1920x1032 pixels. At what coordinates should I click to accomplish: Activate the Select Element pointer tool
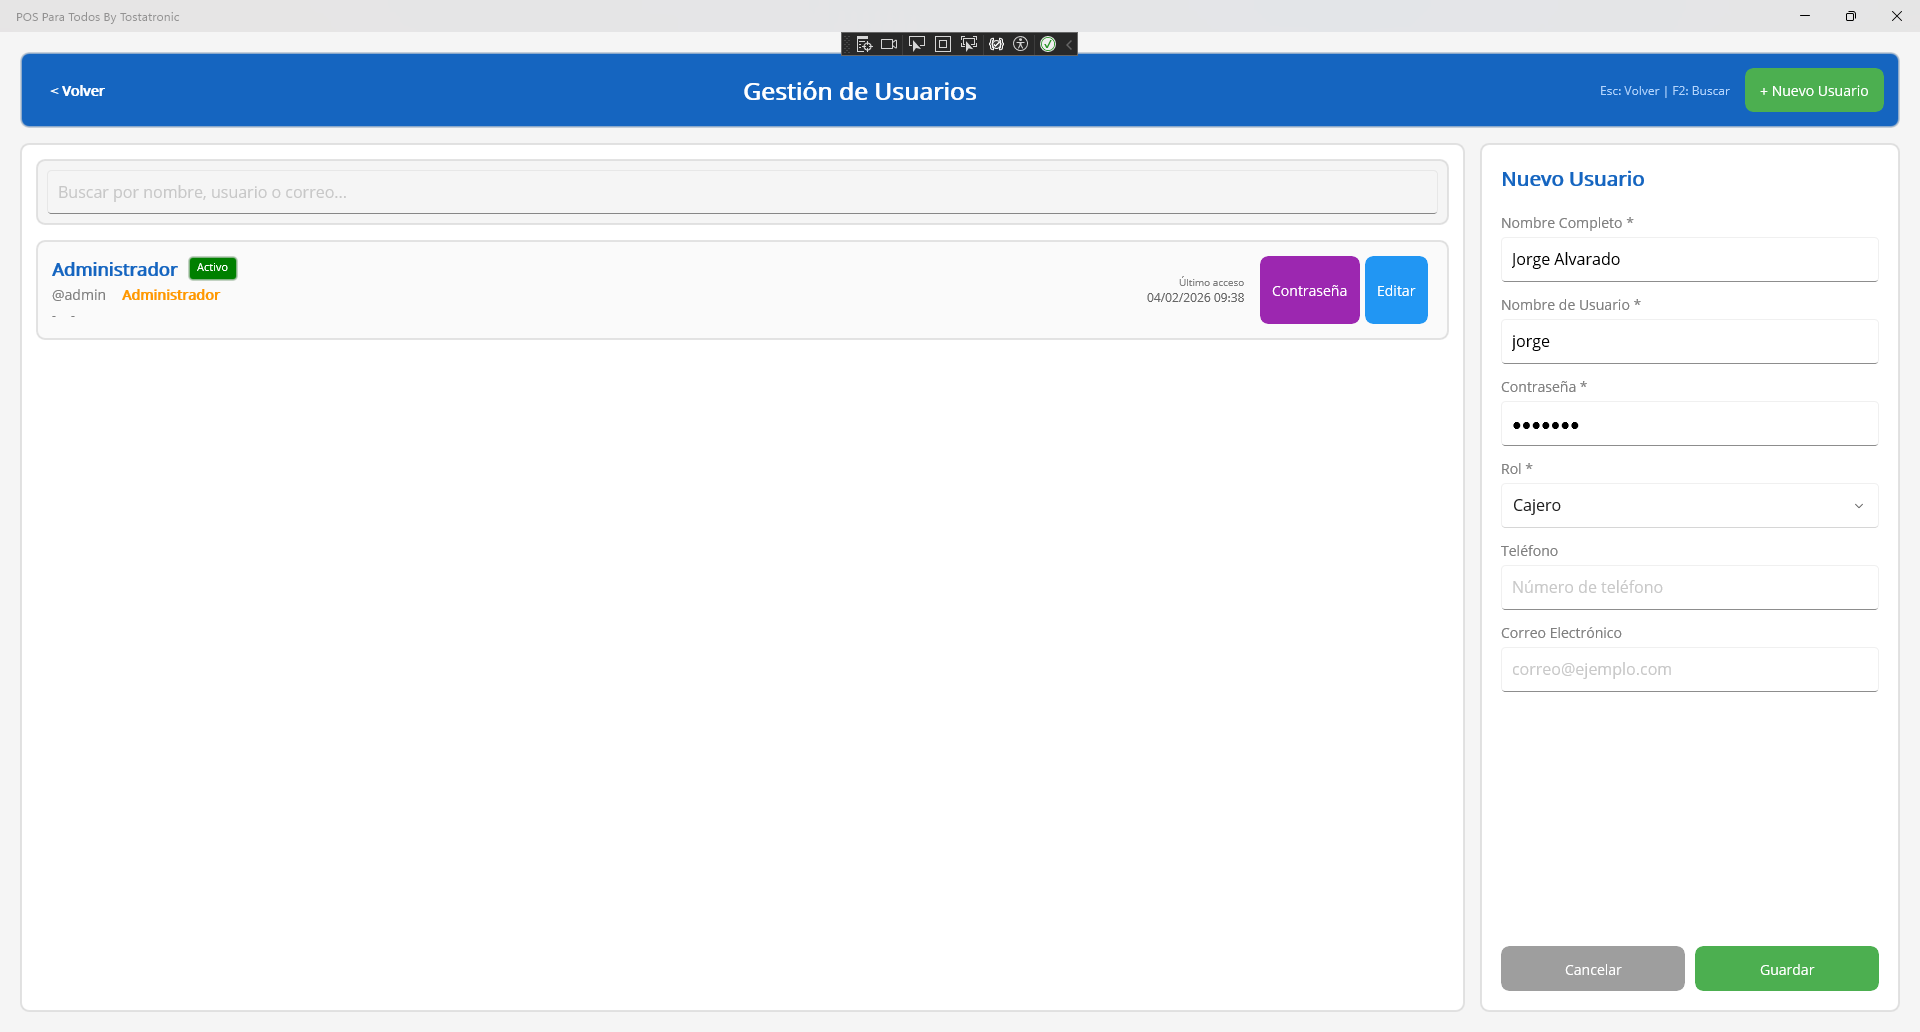[x=916, y=44]
